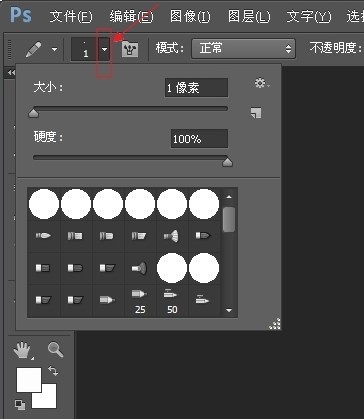Open the brush picker gear menu

(x=262, y=83)
